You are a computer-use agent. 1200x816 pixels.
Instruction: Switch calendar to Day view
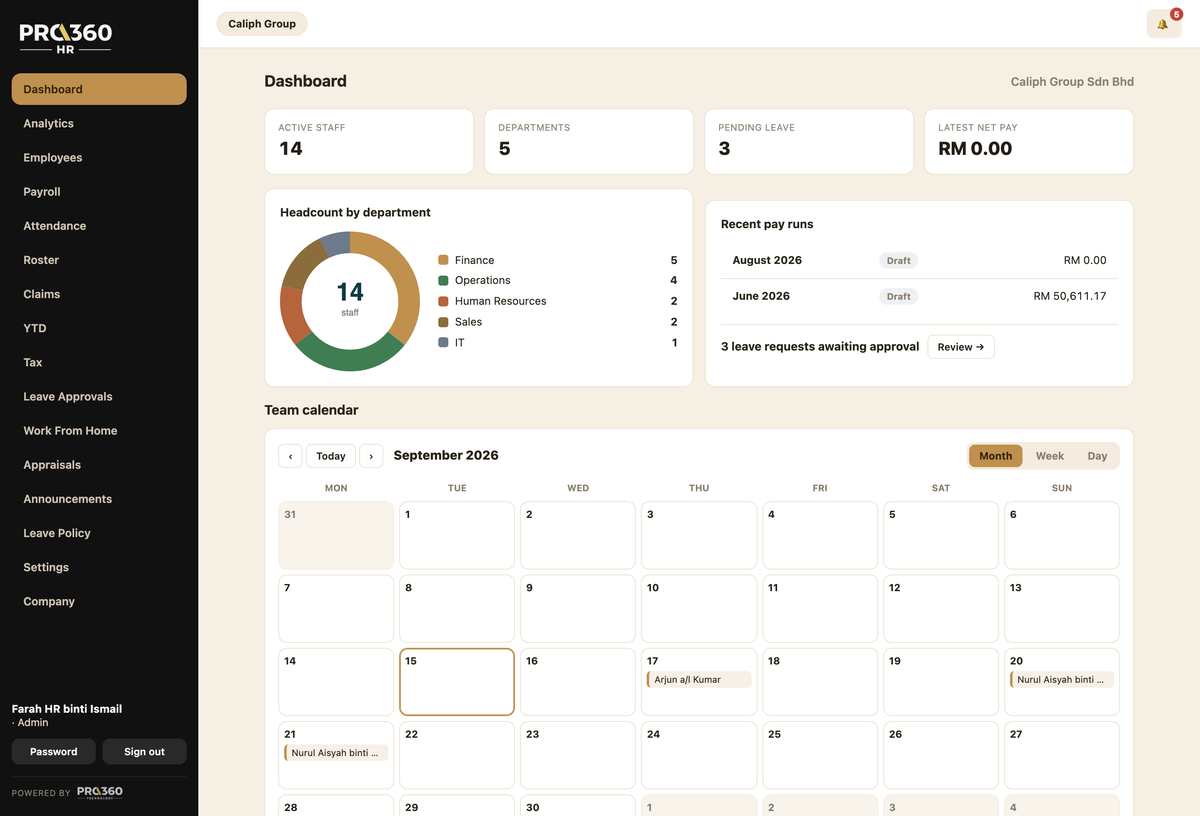pyautogui.click(x=1097, y=456)
